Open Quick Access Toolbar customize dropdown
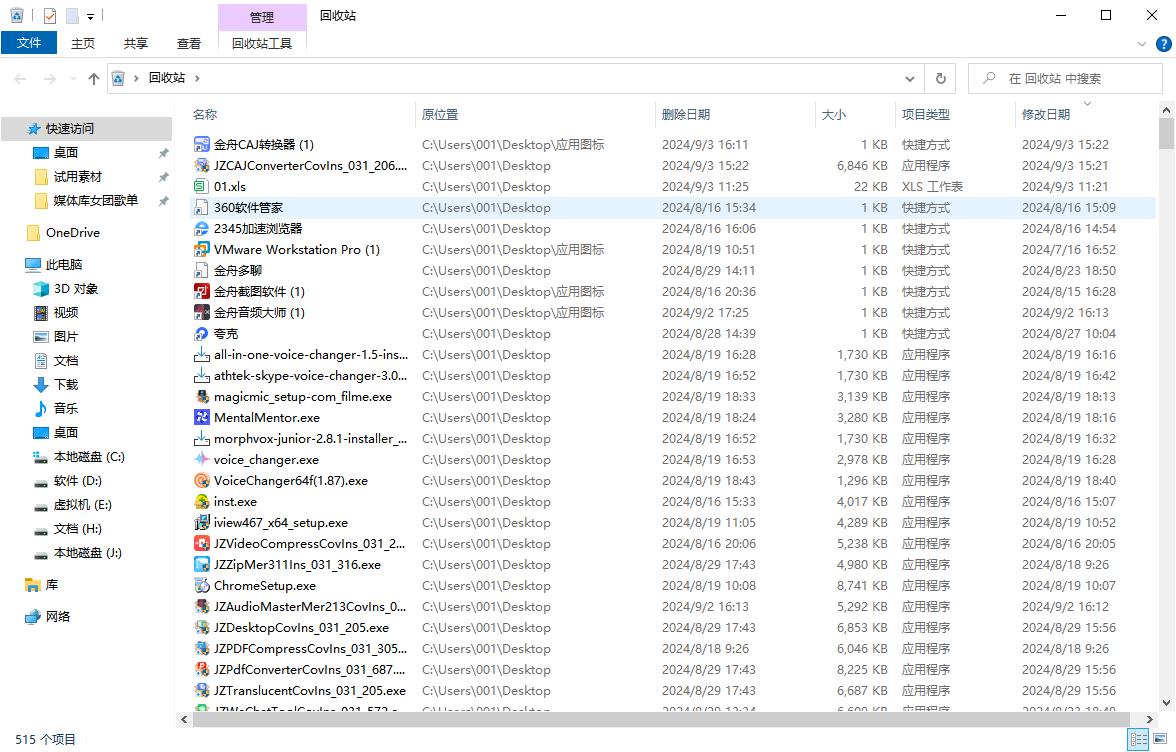Viewport: 1176px width, 752px height. click(x=91, y=16)
